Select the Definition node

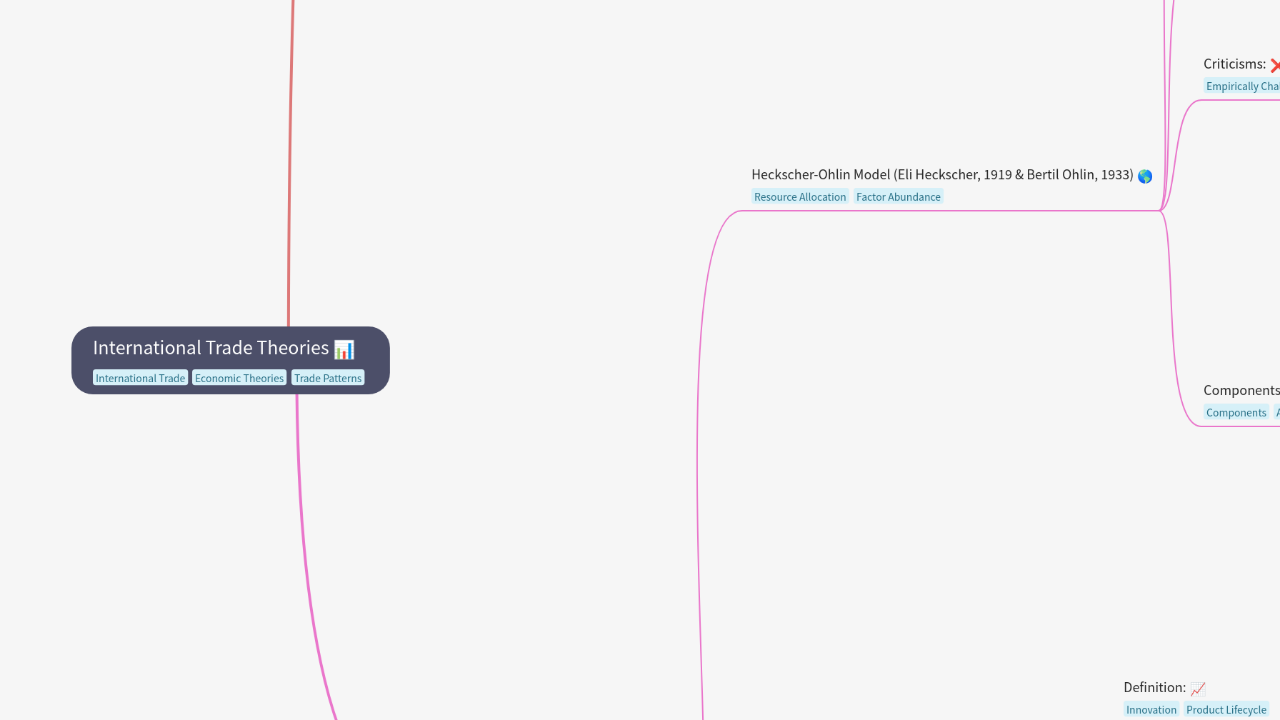[x=1164, y=687]
